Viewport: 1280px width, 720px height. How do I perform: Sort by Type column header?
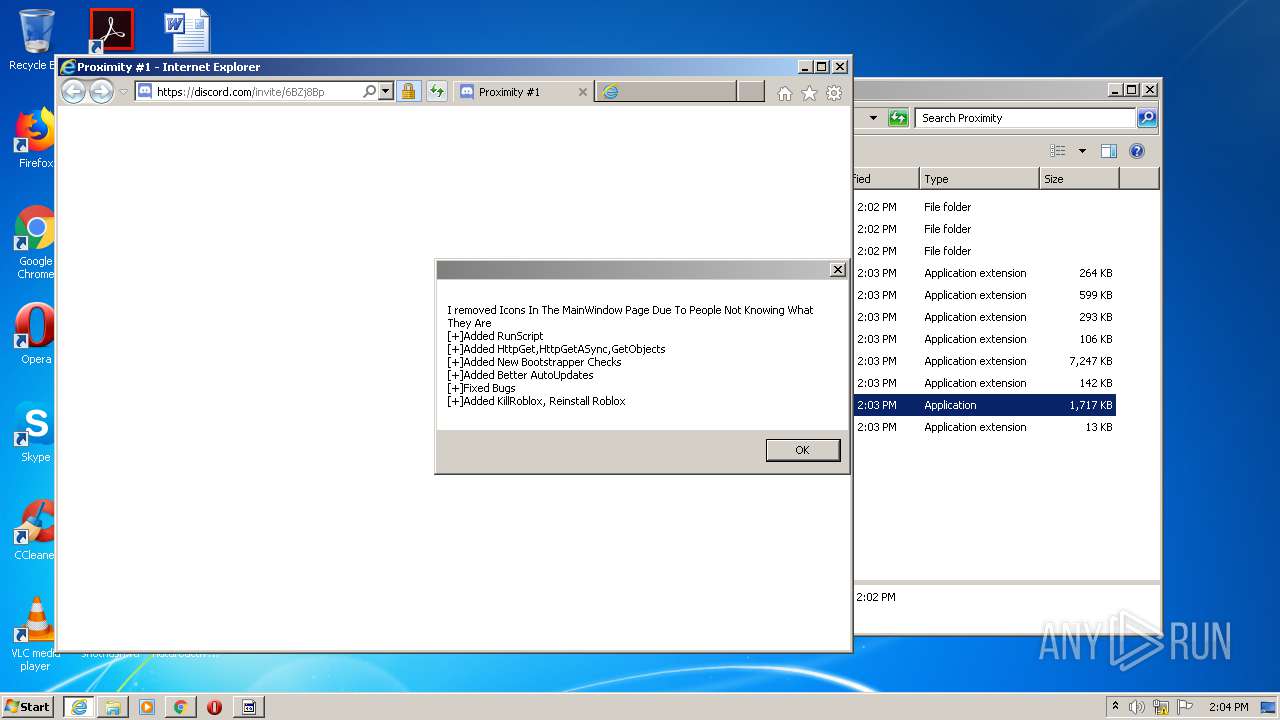tap(979, 179)
